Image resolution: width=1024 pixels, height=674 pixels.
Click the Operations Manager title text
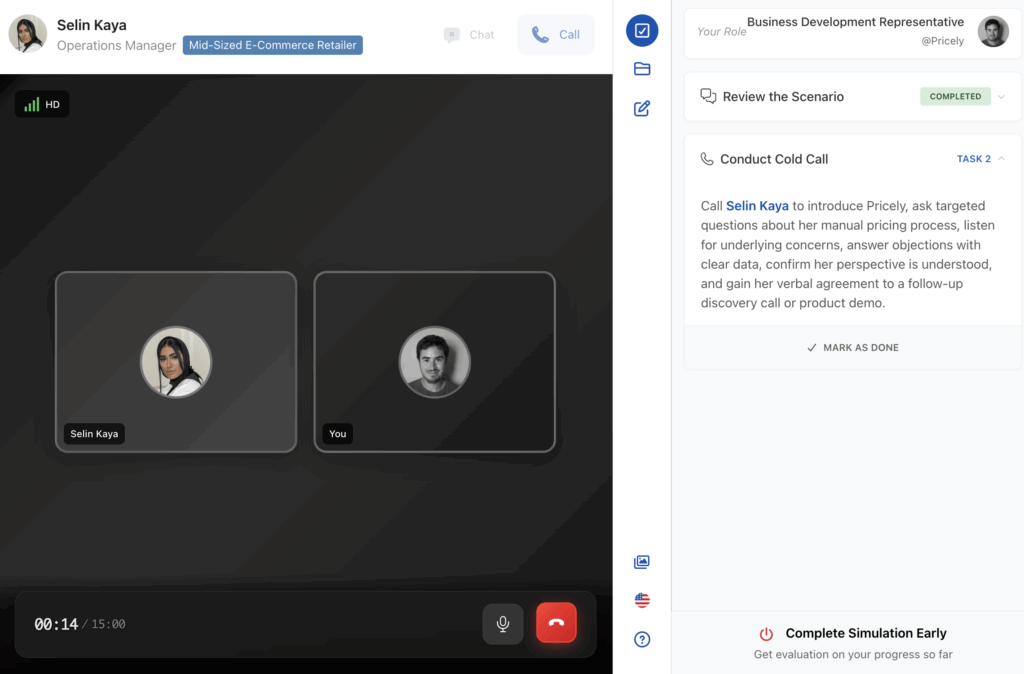tap(116, 45)
